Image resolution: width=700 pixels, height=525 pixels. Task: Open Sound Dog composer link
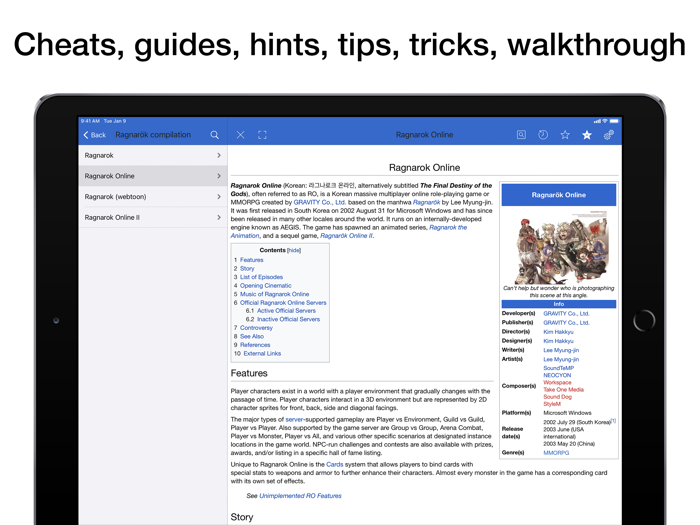[557, 396]
